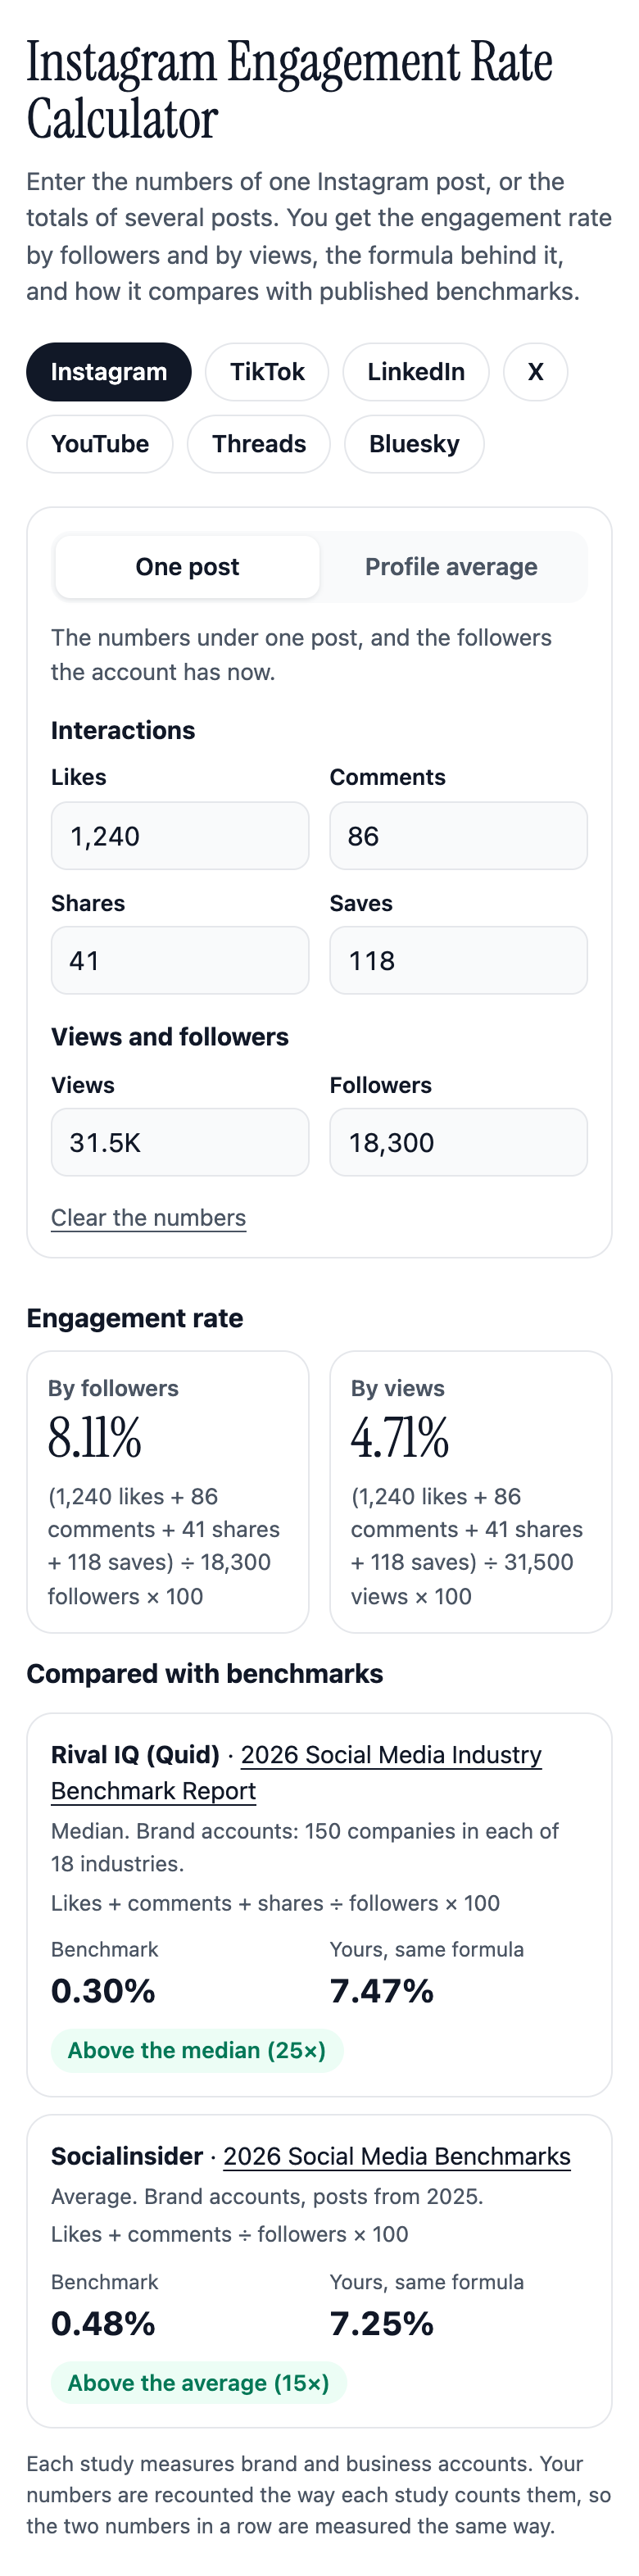Select the X platform pill
This screenshot has width=639, height=2576.
[x=536, y=372]
